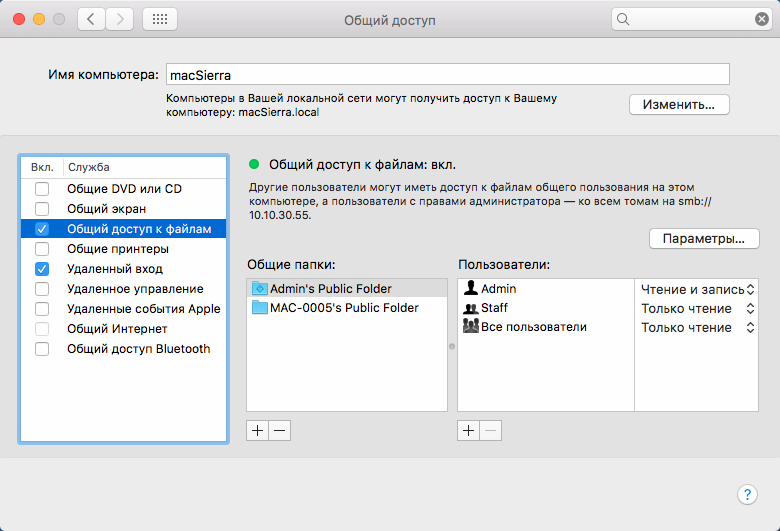Enable Общие DVD или CD checkbox
Image resolution: width=780 pixels, height=531 pixels.
pos(42,189)
